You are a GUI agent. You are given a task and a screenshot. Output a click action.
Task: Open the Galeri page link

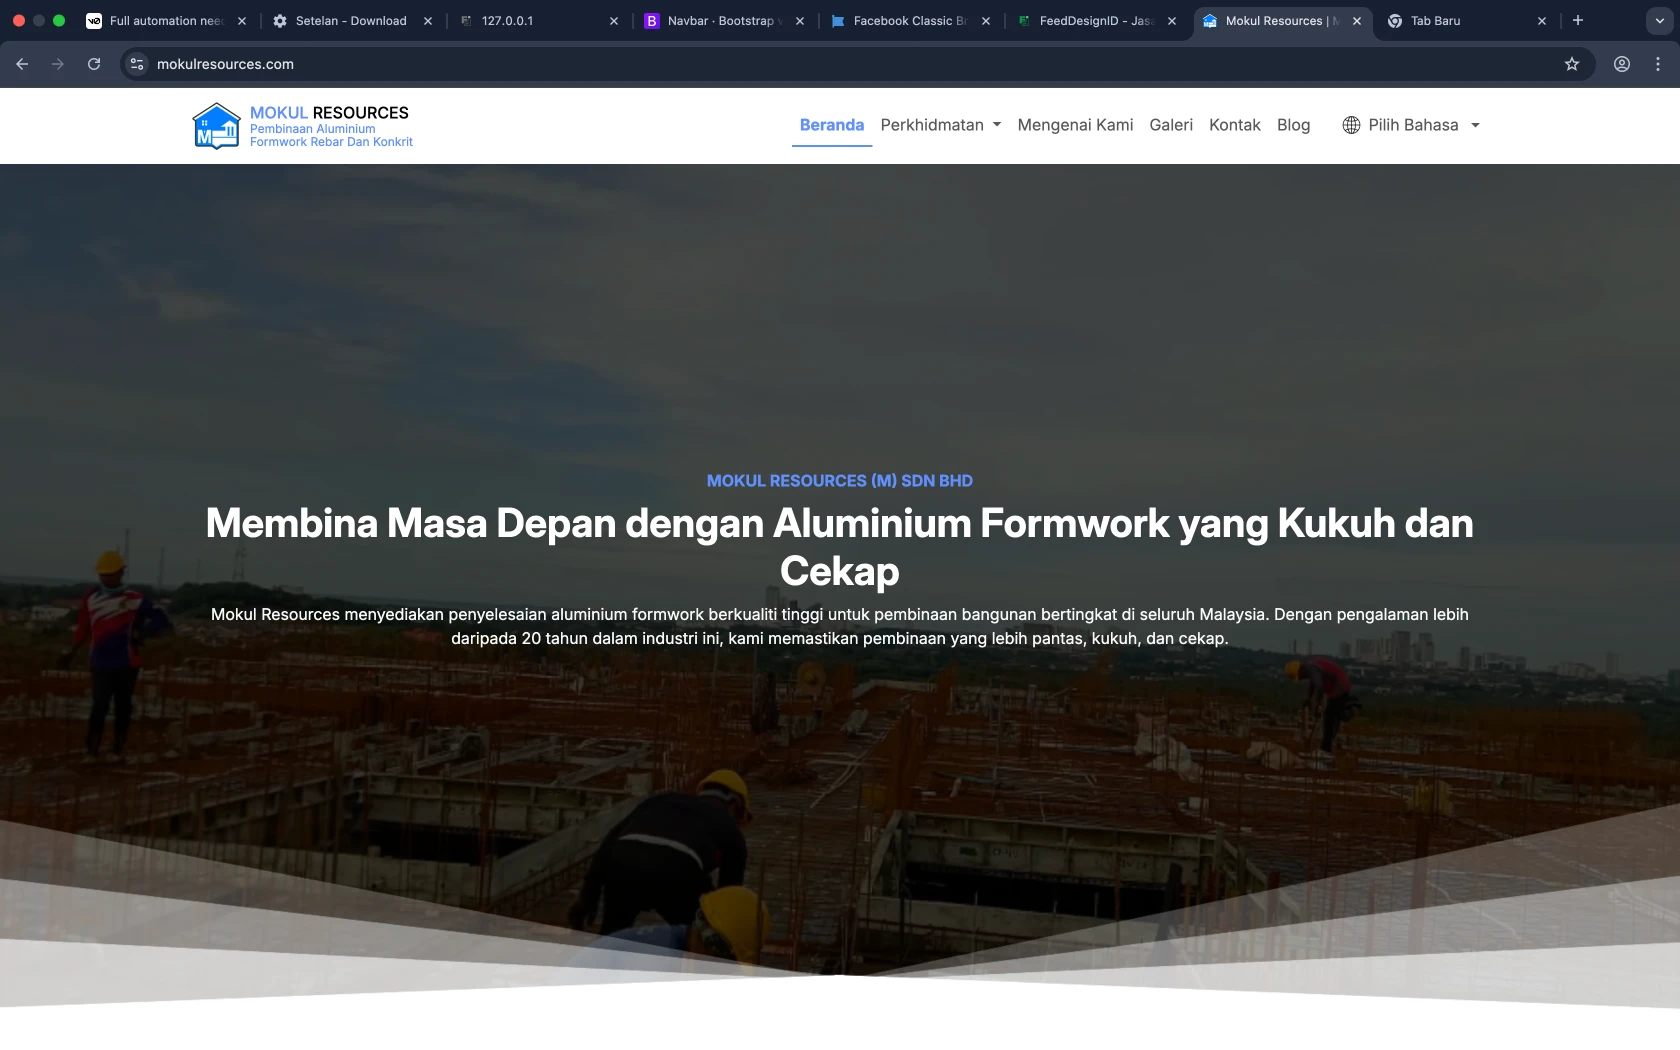coord(1171,125)
